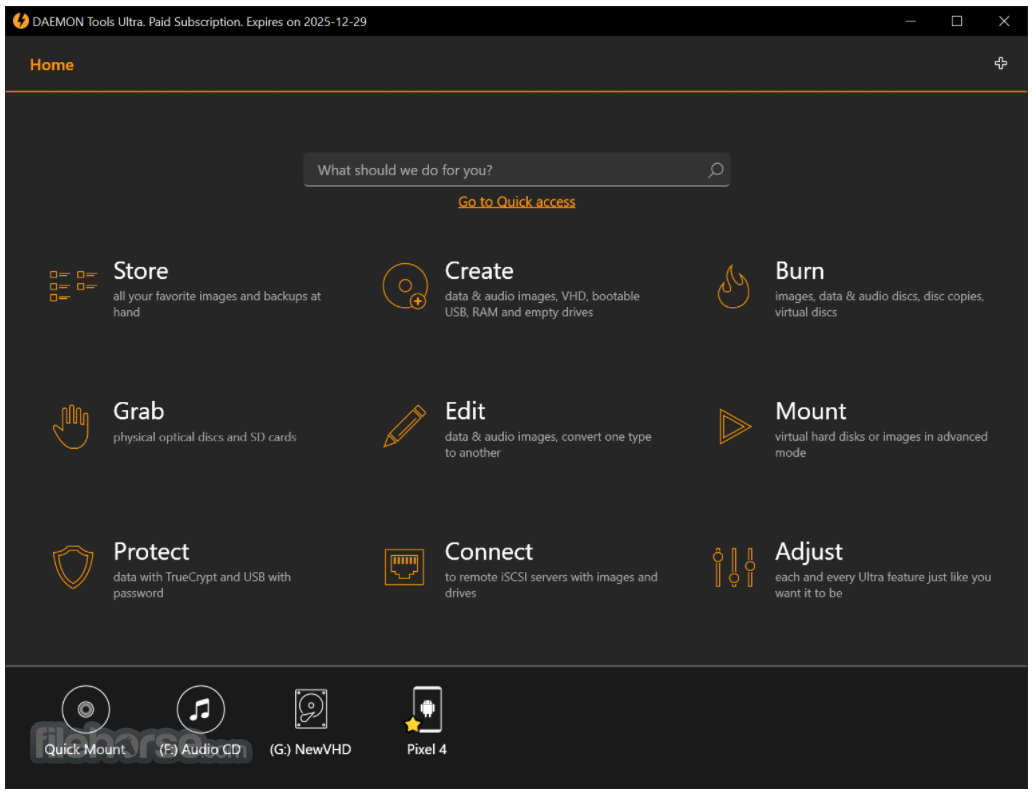The height and width of the screenshot is (794, 1033).
Task: Focus the 'What should we do for you?' field
Action: pyautogui.click(x=516, y=170)
